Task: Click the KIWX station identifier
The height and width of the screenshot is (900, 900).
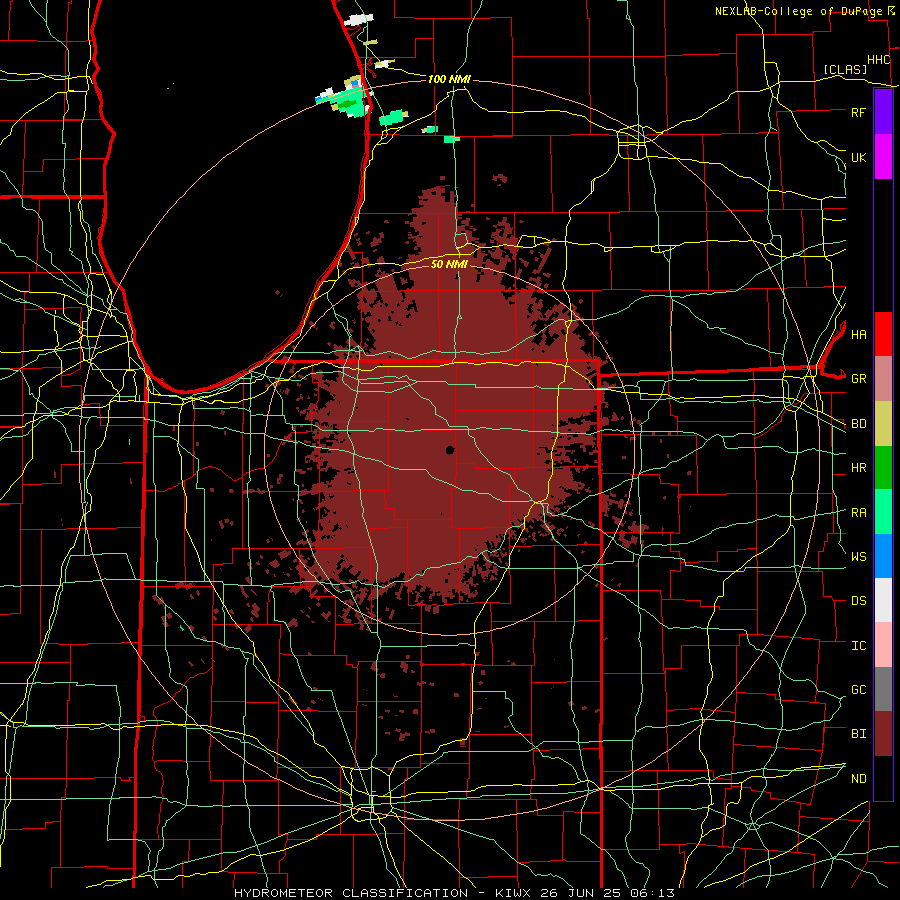Action: coord(513,893)
